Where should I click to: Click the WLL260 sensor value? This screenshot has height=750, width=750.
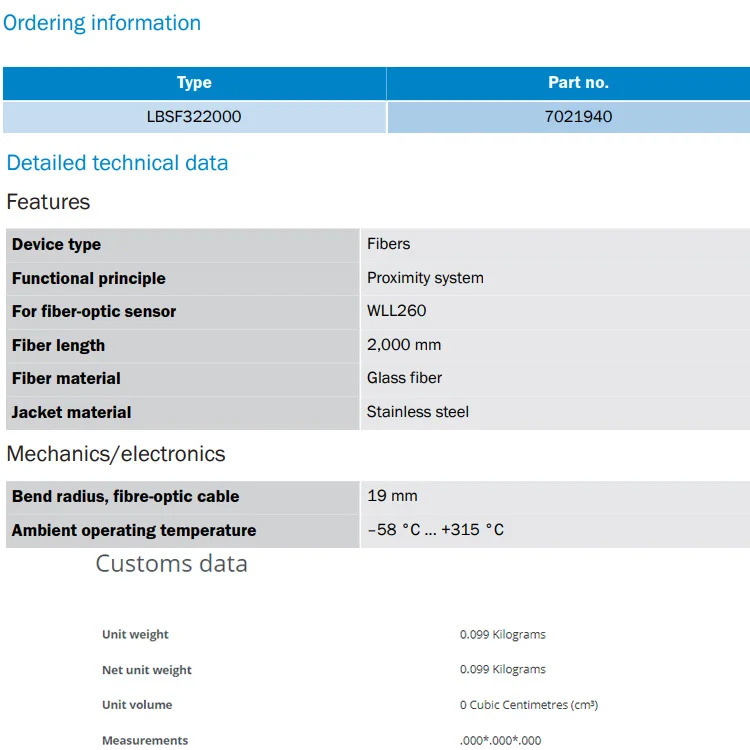pyautogui.click(x=397, y=311)
